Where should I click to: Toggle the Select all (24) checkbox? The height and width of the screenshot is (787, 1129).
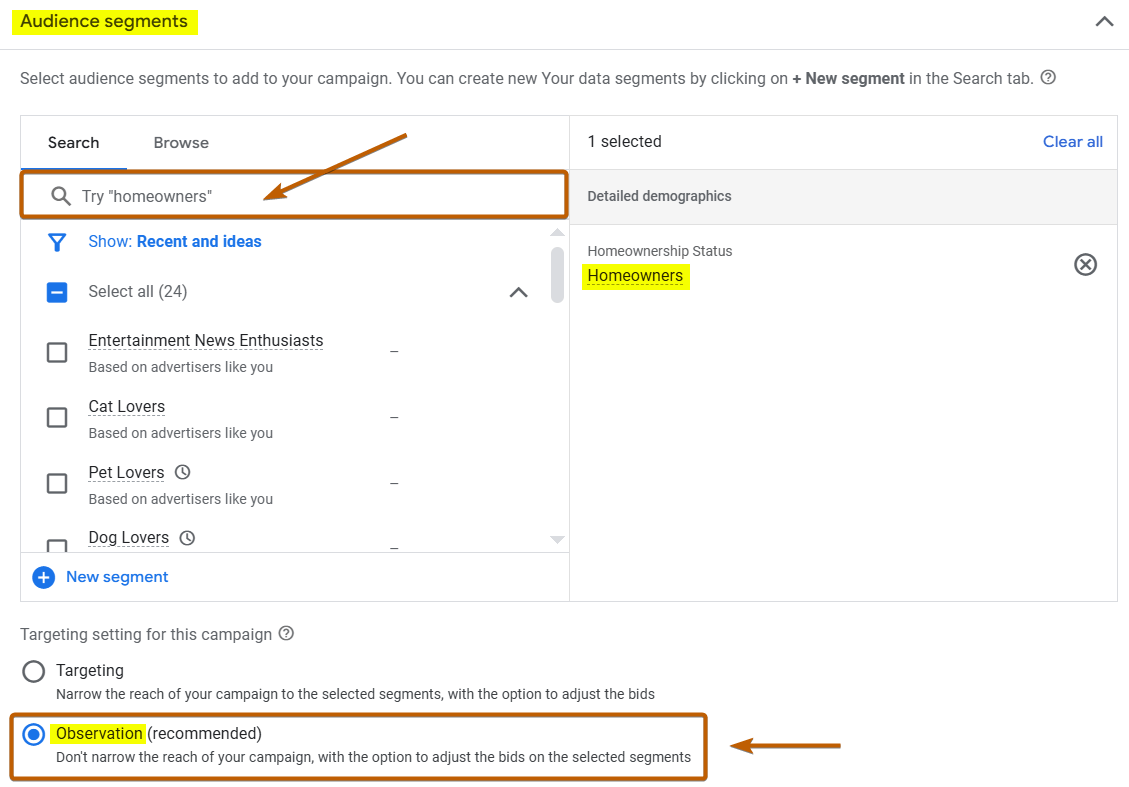click(57, 292)
